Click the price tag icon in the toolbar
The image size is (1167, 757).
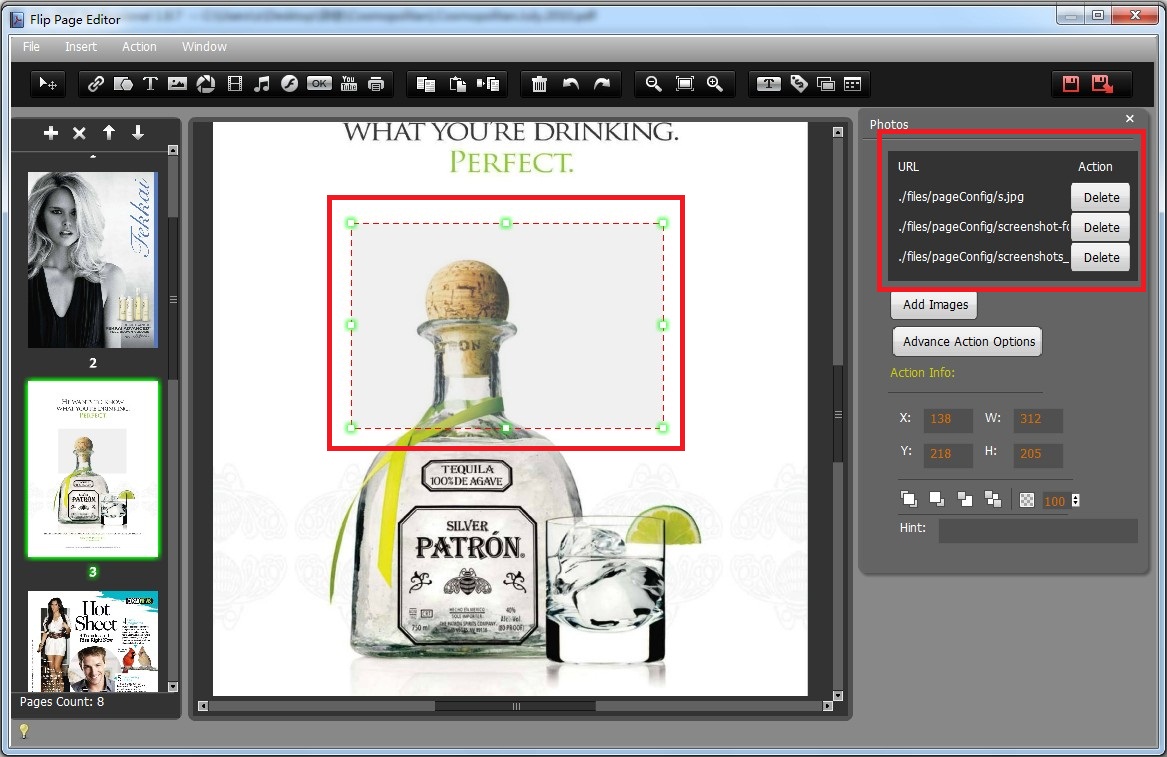pyautogui.click(x=799, y=84)
